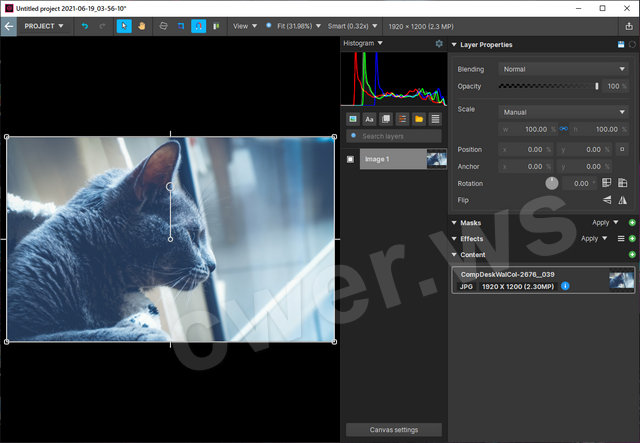640x443 pixels.
Task: Click the Canvas settings button
Action: click(x=393, y=430)
